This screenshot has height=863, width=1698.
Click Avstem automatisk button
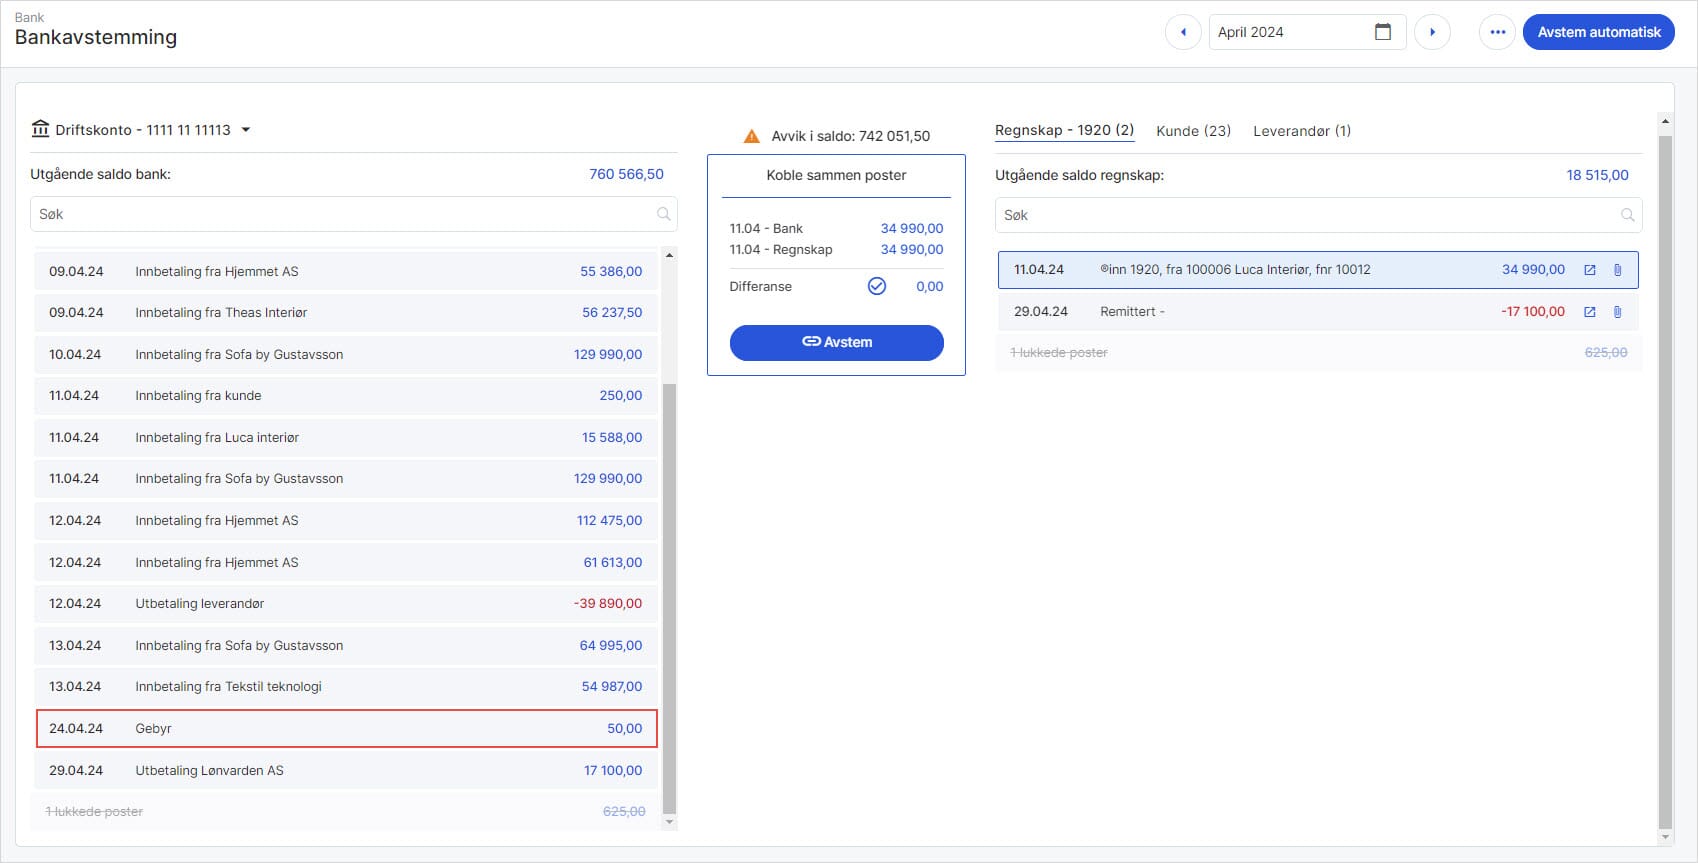[1598, 32]
